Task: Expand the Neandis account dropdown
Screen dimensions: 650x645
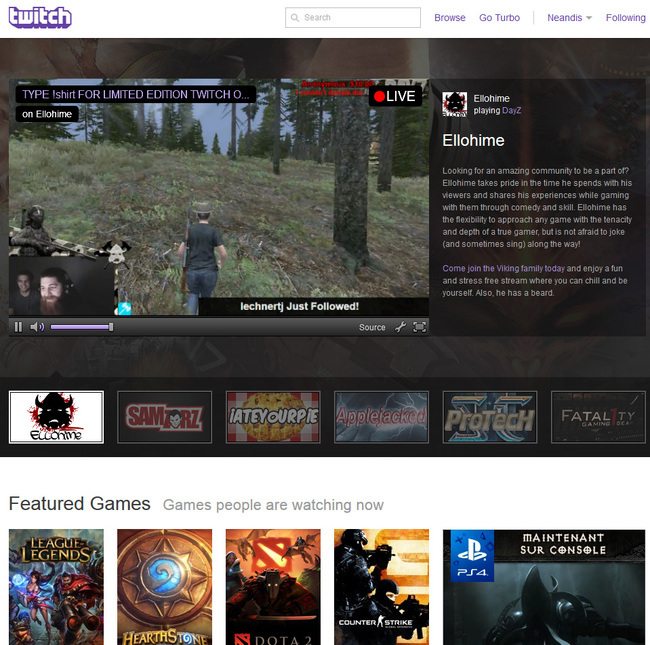Action: (569, 18)
